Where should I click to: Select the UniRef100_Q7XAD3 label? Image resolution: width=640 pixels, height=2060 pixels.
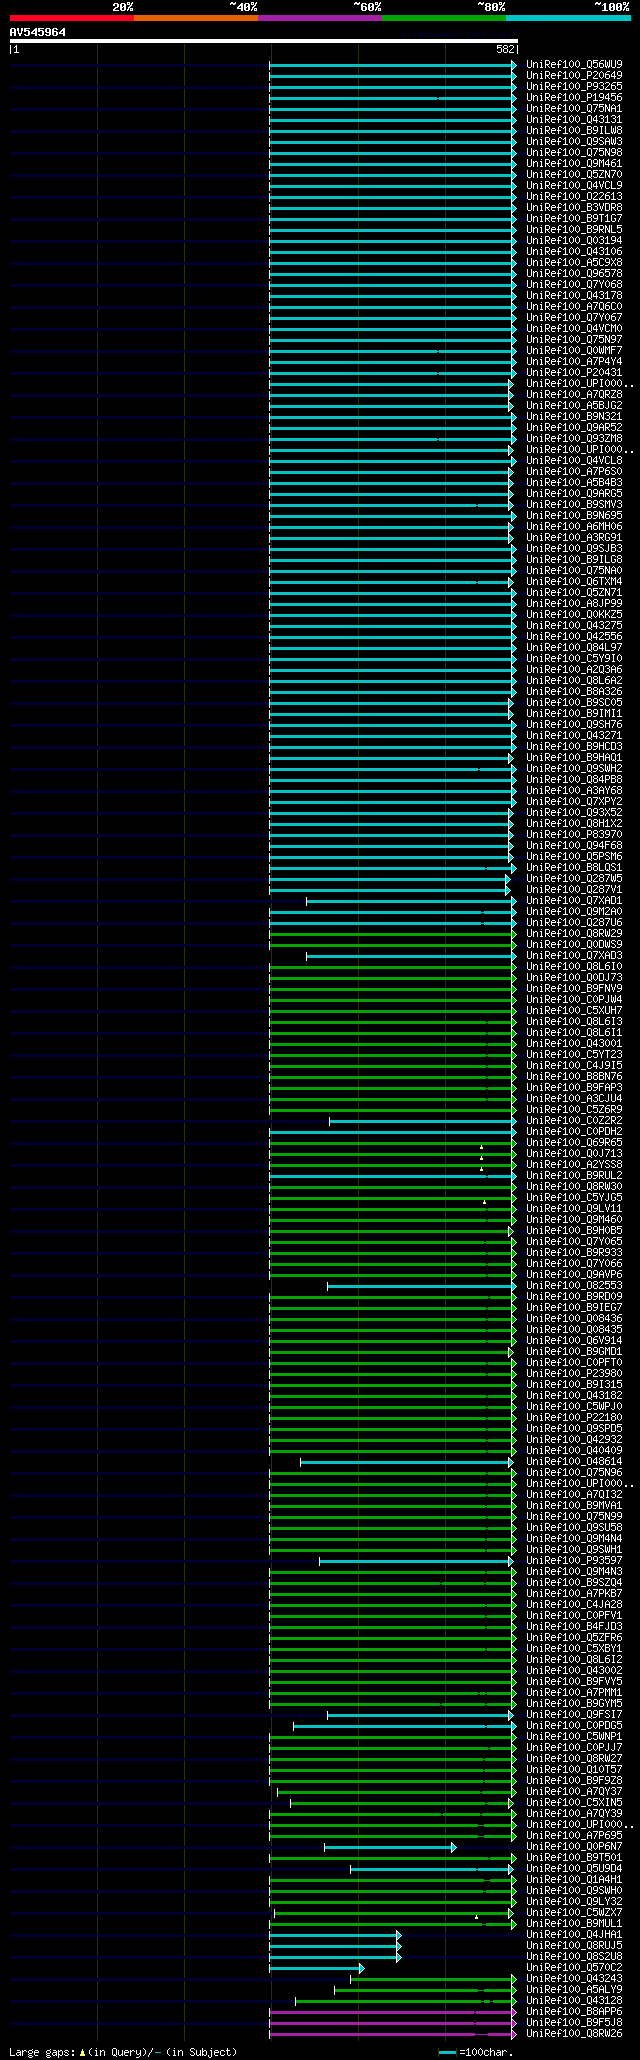[574, 955]
